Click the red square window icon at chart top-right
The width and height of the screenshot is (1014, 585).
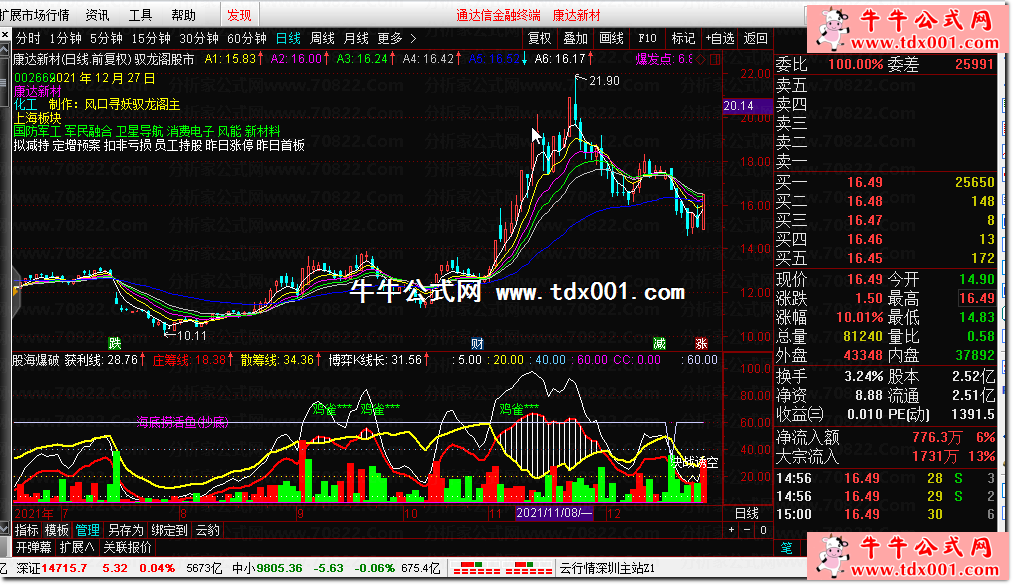(x=715, y=59)
